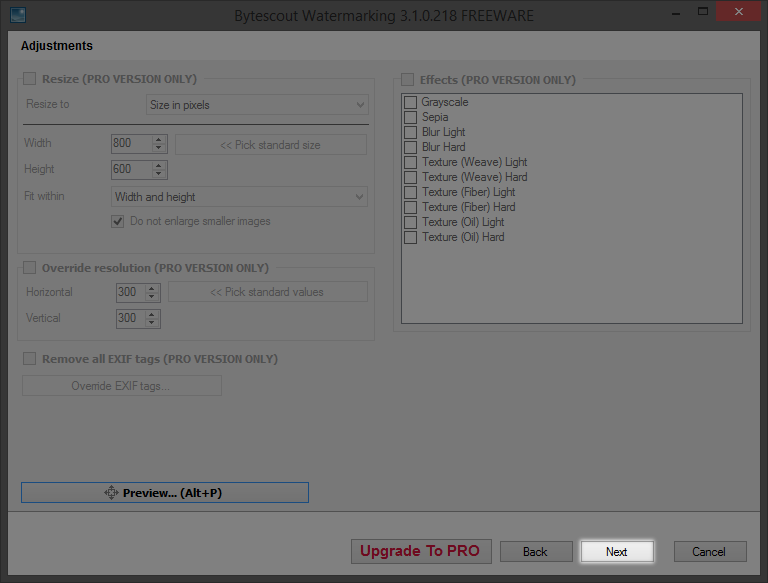Enable the Resize checkbox
The width and height of the screenshot is (768, 583).
coord(29,79)
